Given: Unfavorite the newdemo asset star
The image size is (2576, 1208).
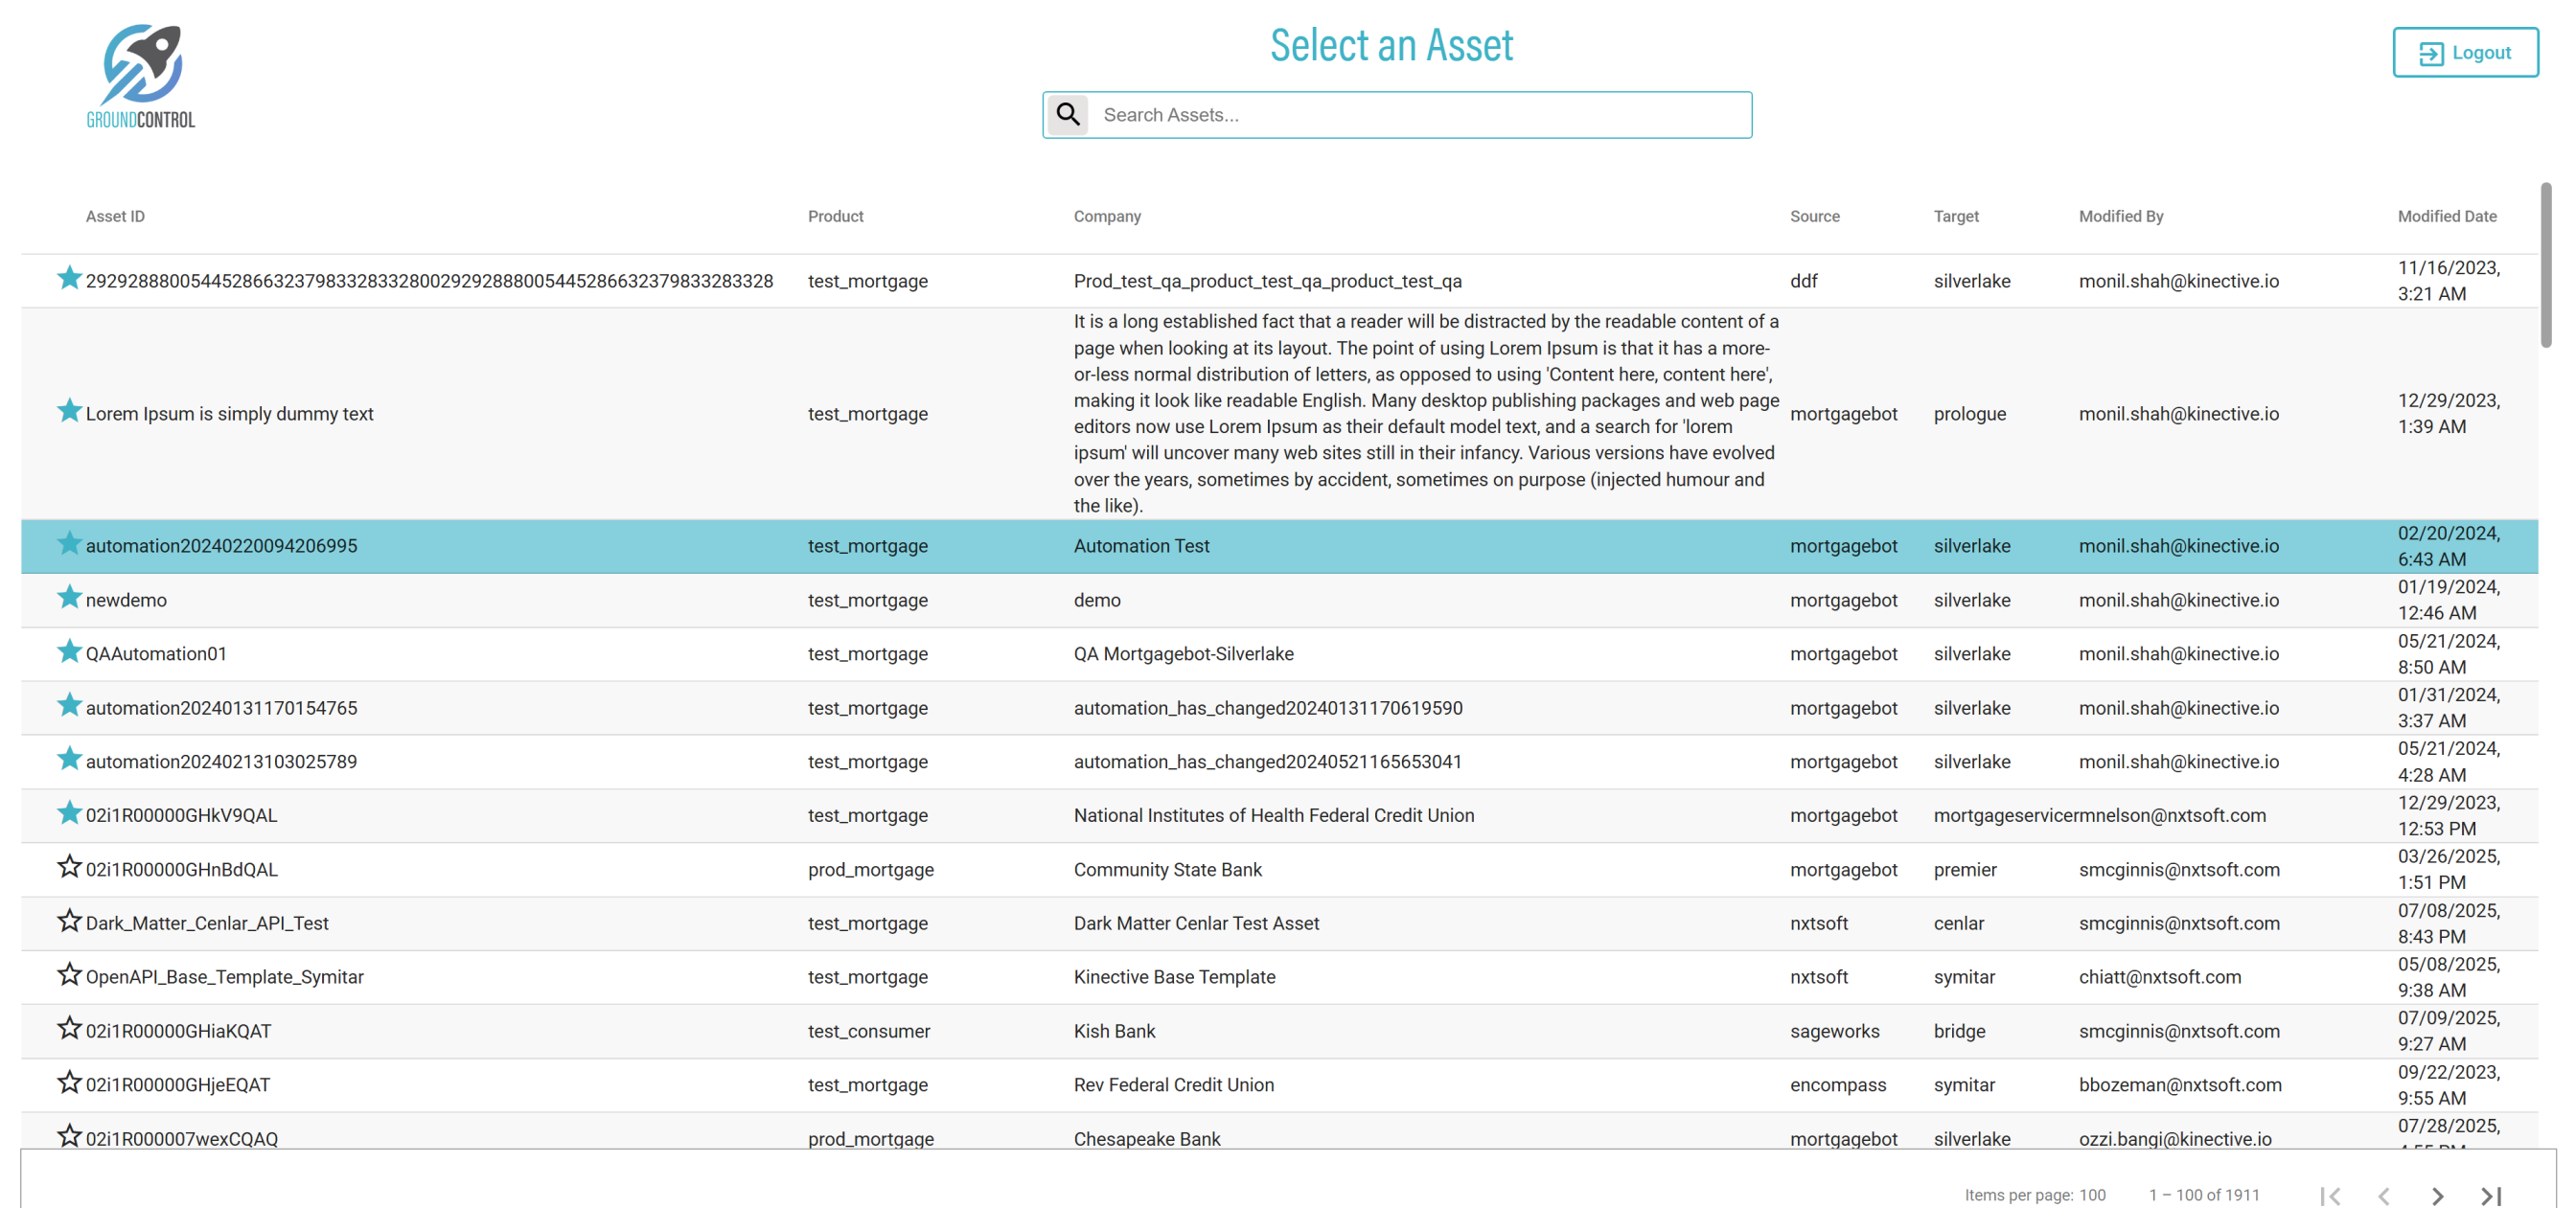Looking at the screenshot, I should [x=69, y=598].
